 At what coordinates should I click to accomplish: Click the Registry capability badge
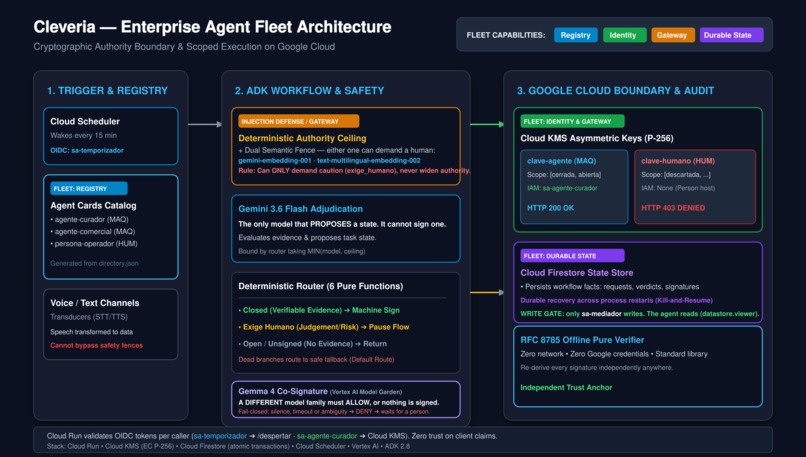click(x=575, y=35)
